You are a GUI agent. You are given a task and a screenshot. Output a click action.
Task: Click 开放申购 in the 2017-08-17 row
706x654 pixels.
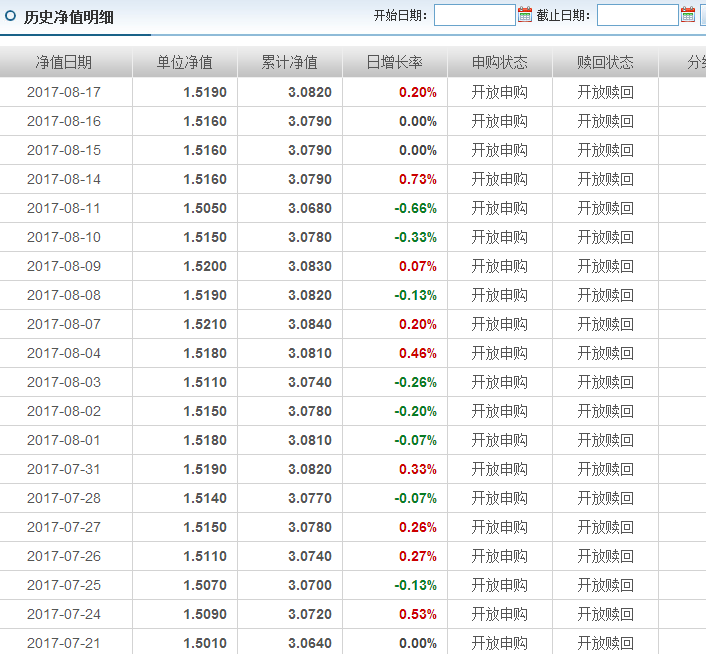pyautogui.click(x=499, y=92)
